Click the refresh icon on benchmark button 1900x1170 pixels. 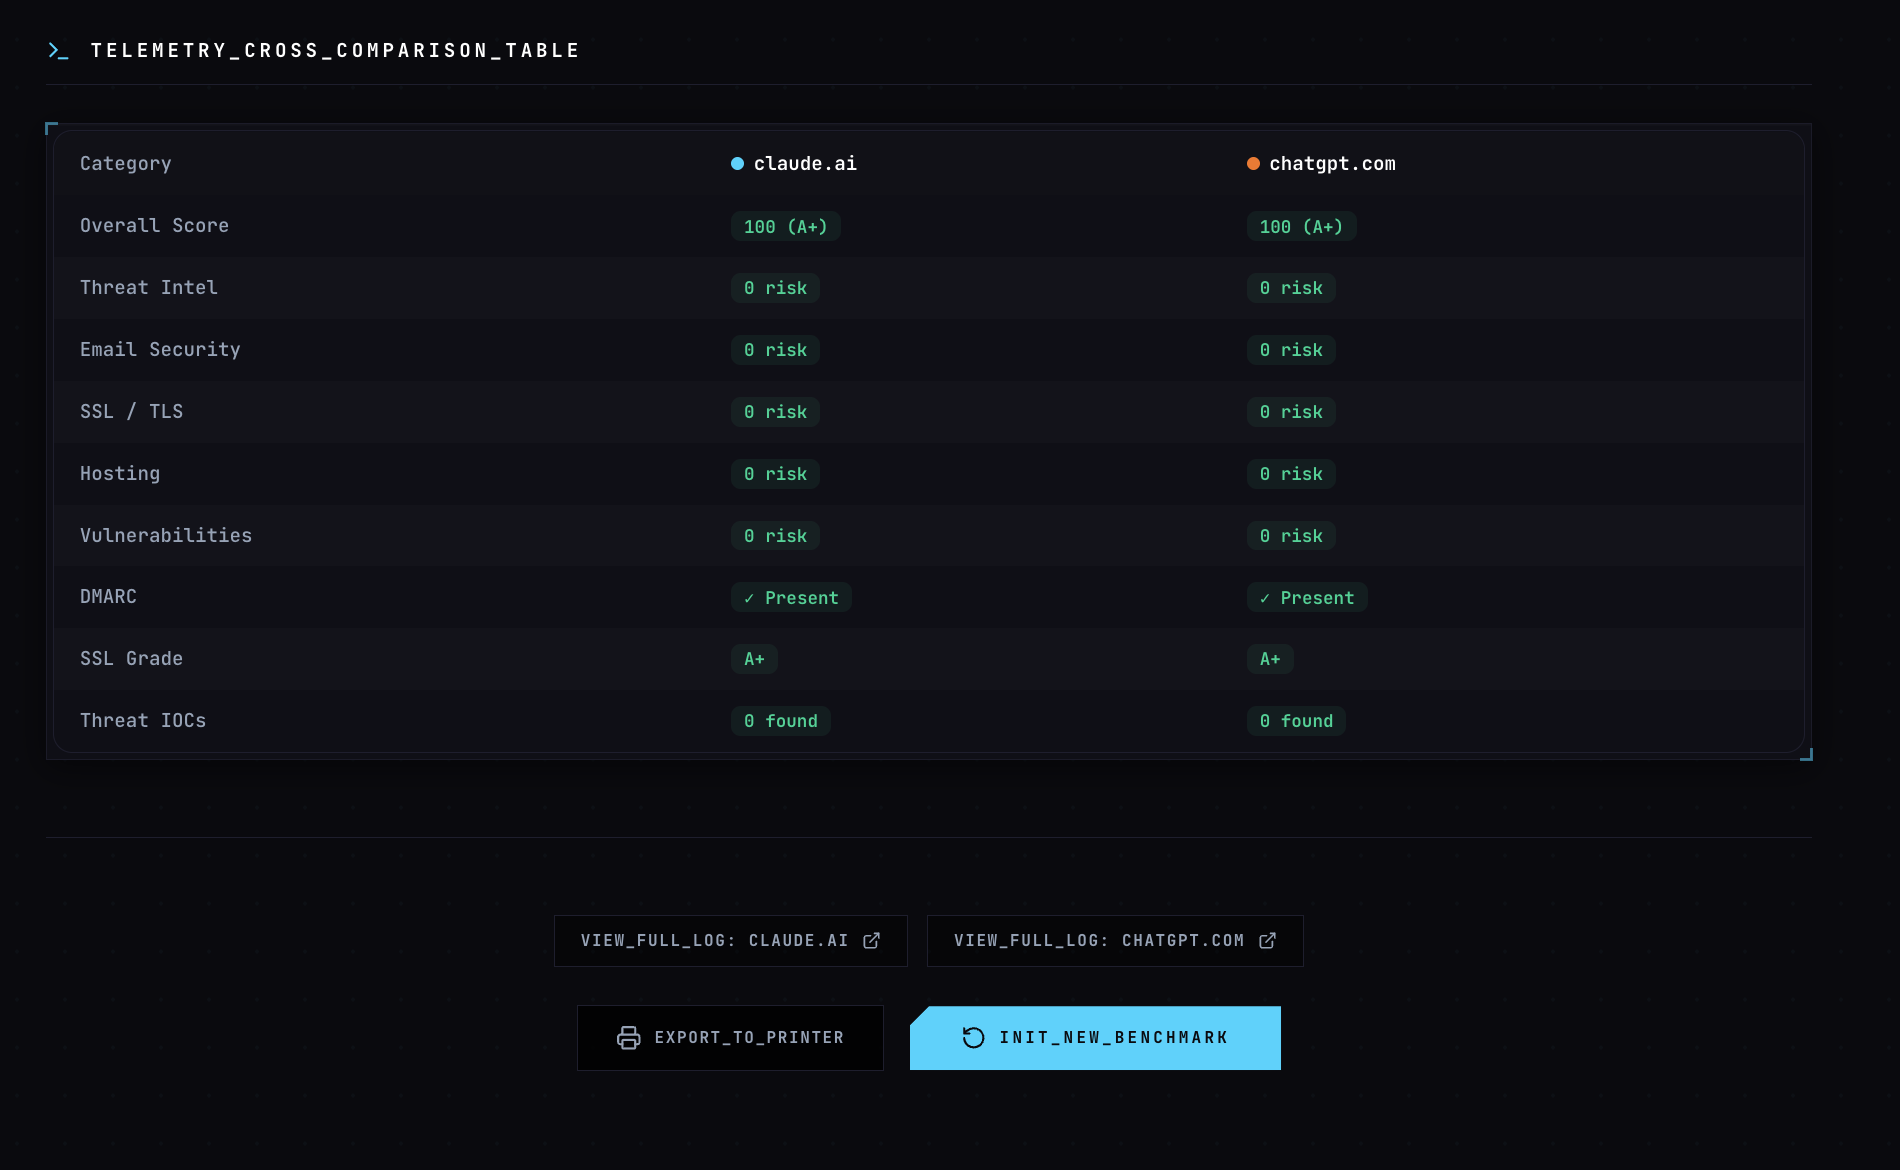973,1037
